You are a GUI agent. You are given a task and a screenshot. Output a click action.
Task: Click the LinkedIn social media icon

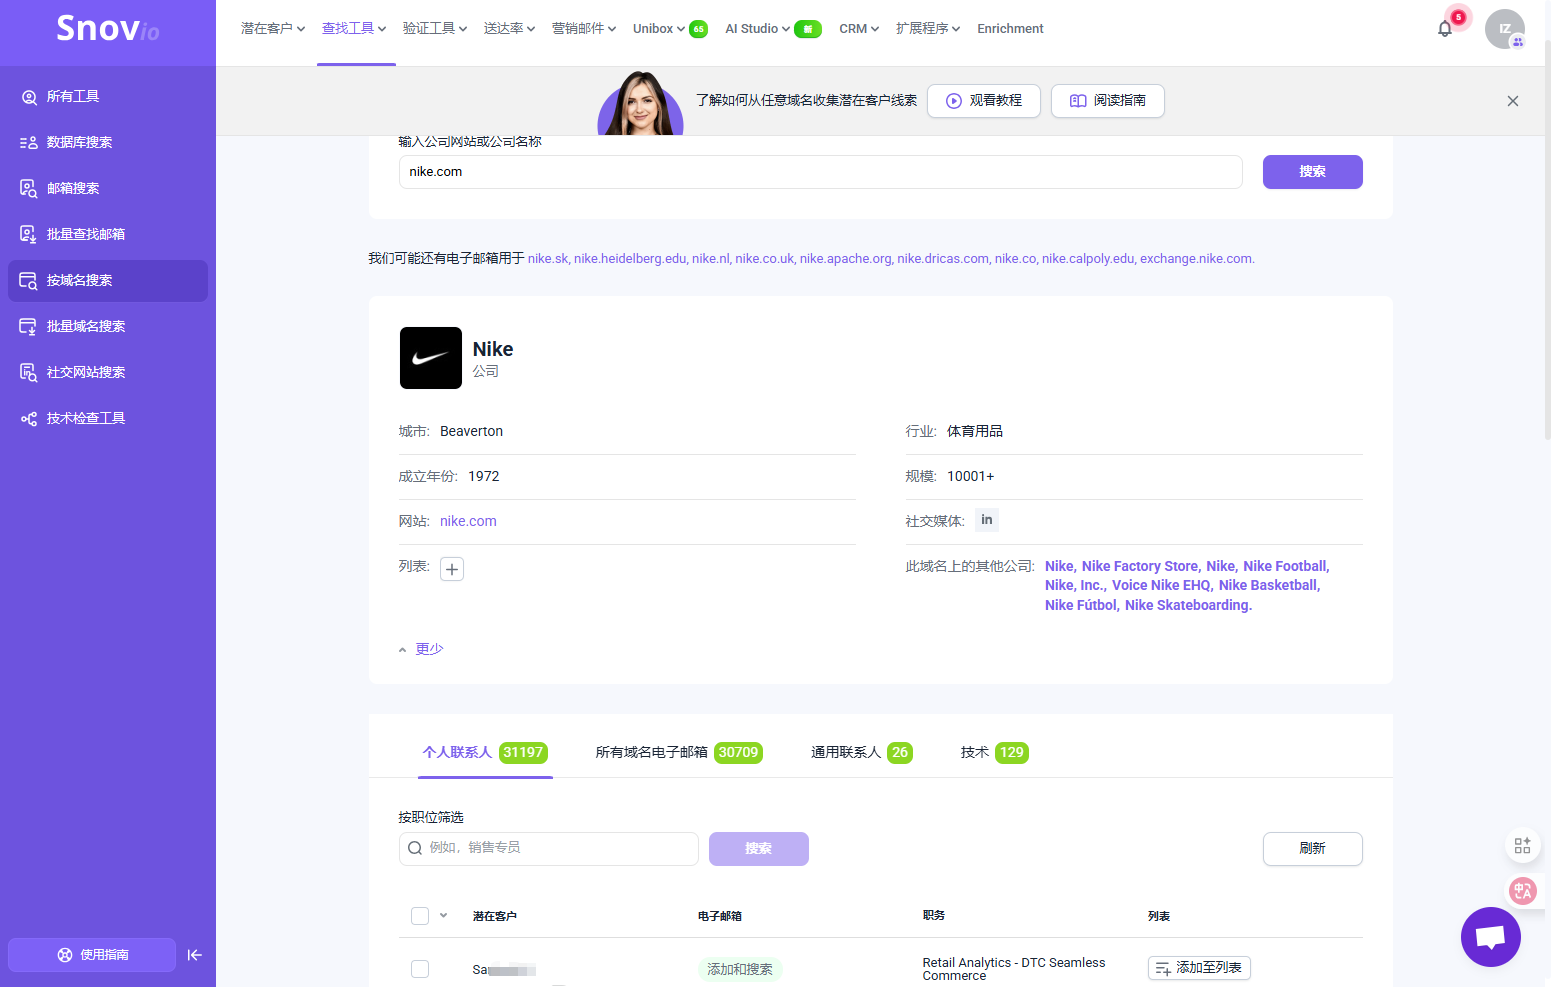pos(986,520)
